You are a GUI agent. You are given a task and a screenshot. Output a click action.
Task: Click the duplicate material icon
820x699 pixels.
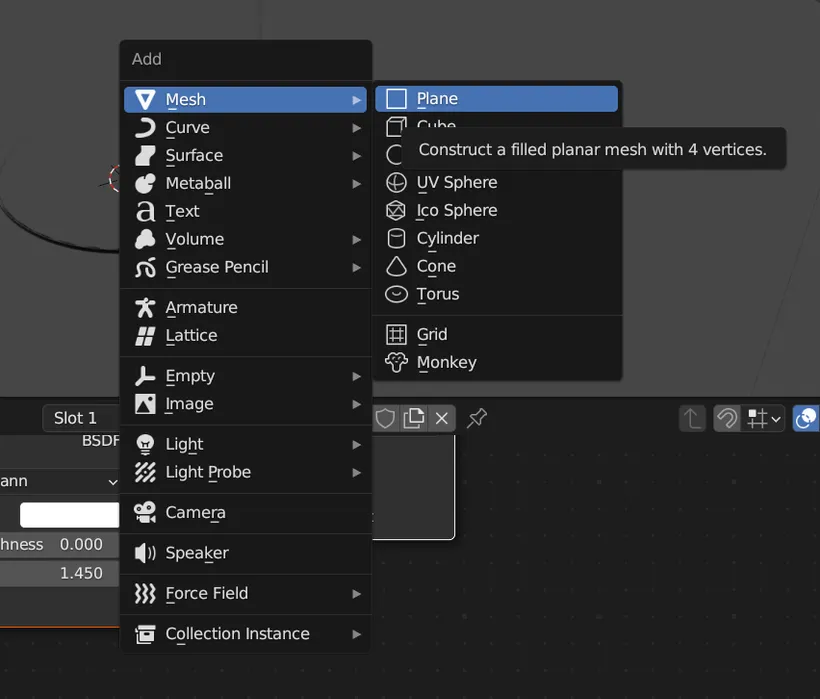pos(414,419)
